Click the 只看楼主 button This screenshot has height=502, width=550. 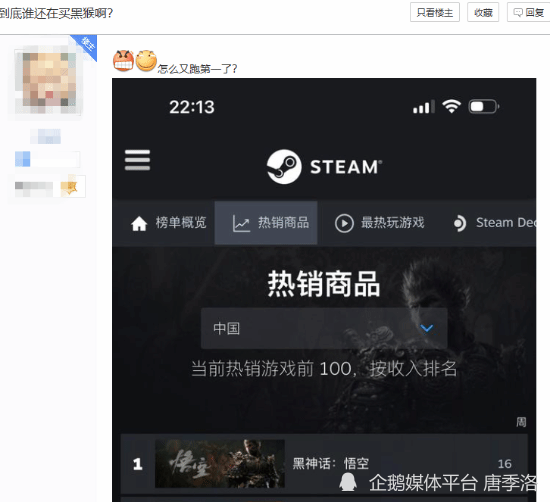[x=435, y=13]
